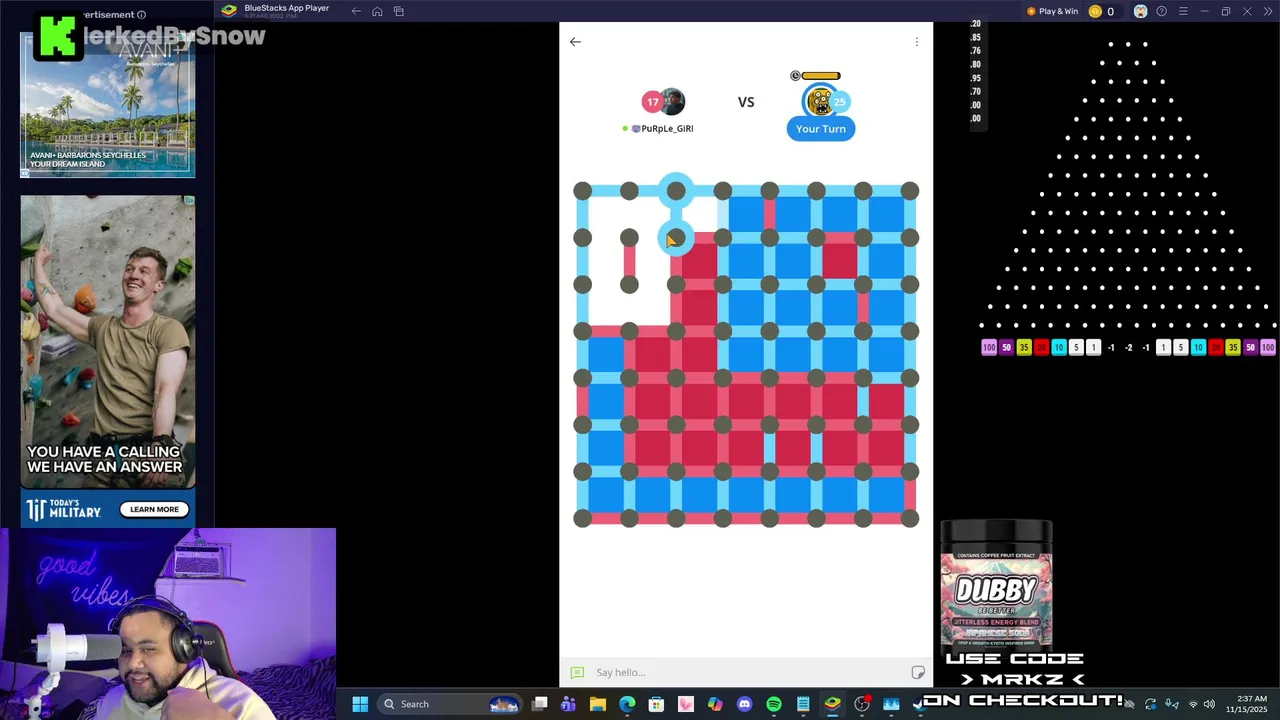Switch to BlueStacks in taskbar
The height and width of the screenshot is (720, 1280).
832,704
